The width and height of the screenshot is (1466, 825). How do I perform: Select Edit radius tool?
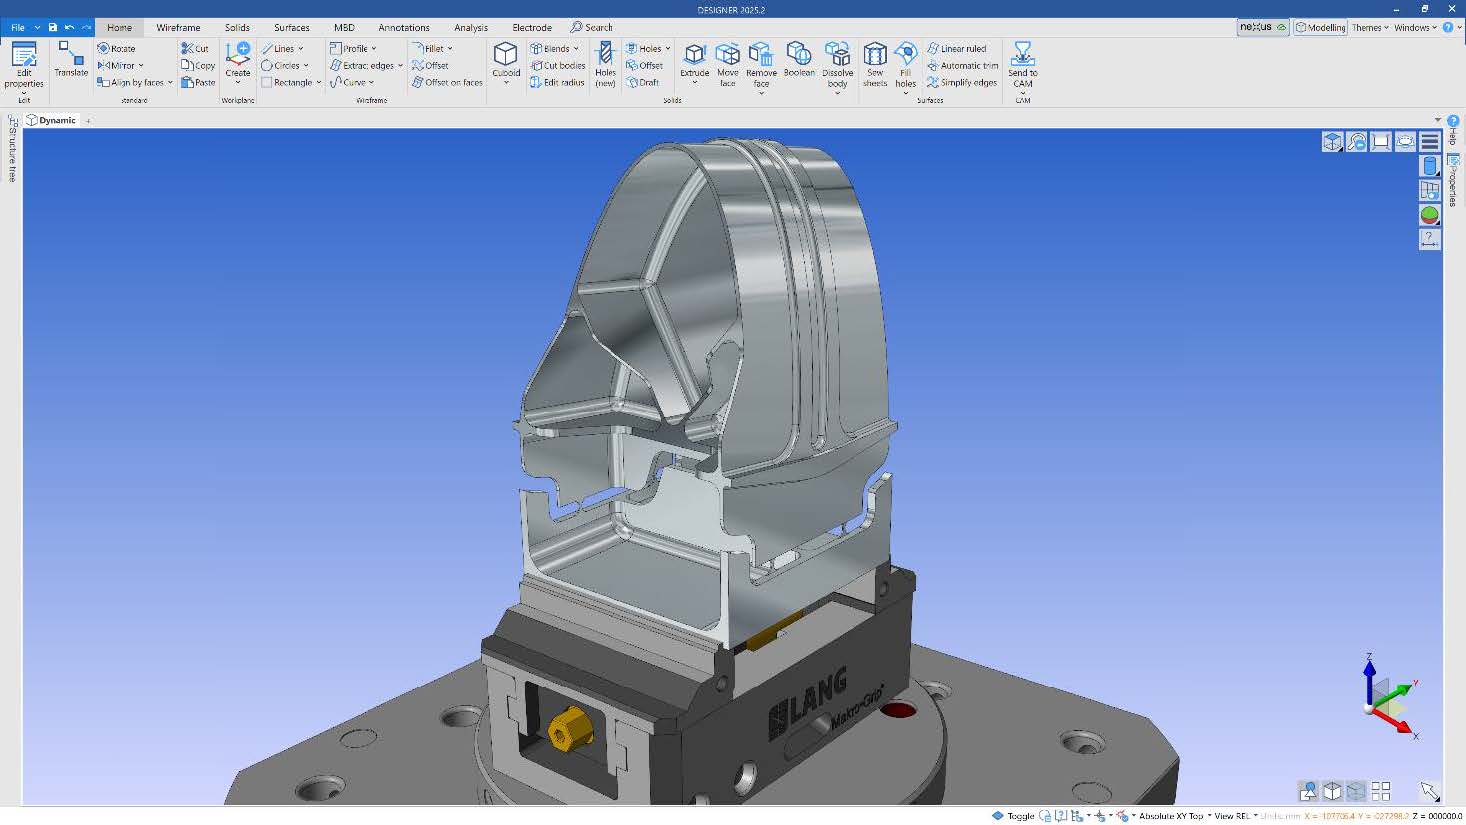tap(557, 82)
